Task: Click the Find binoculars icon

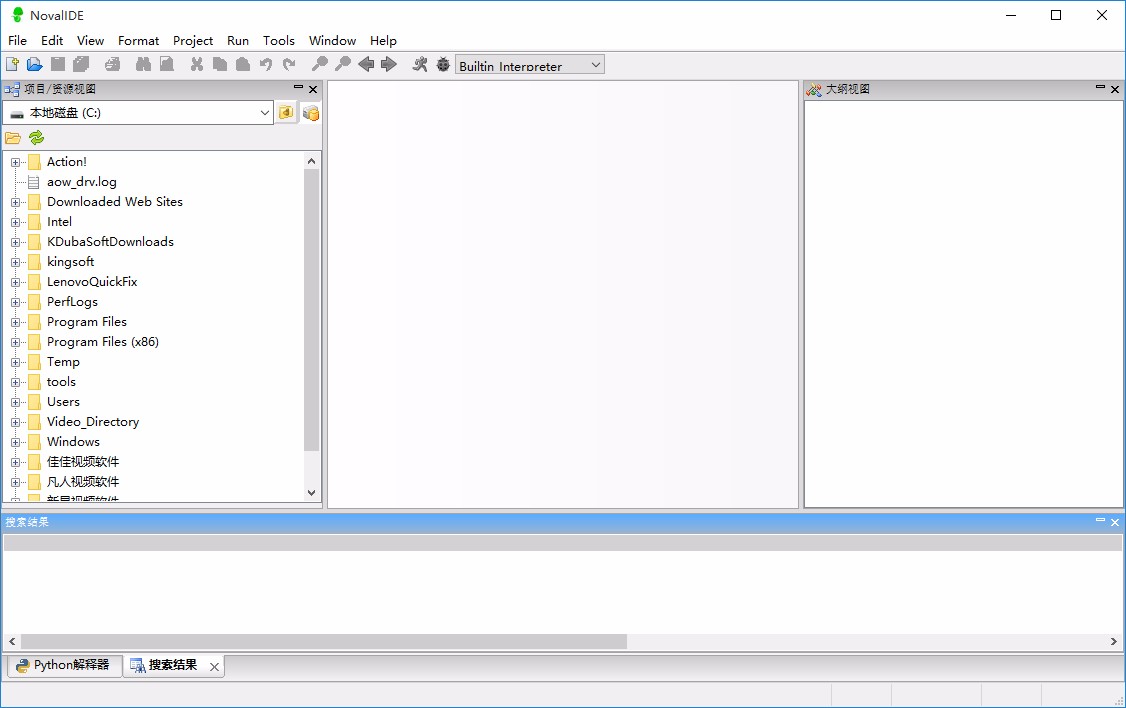Action: pos(144,65)
